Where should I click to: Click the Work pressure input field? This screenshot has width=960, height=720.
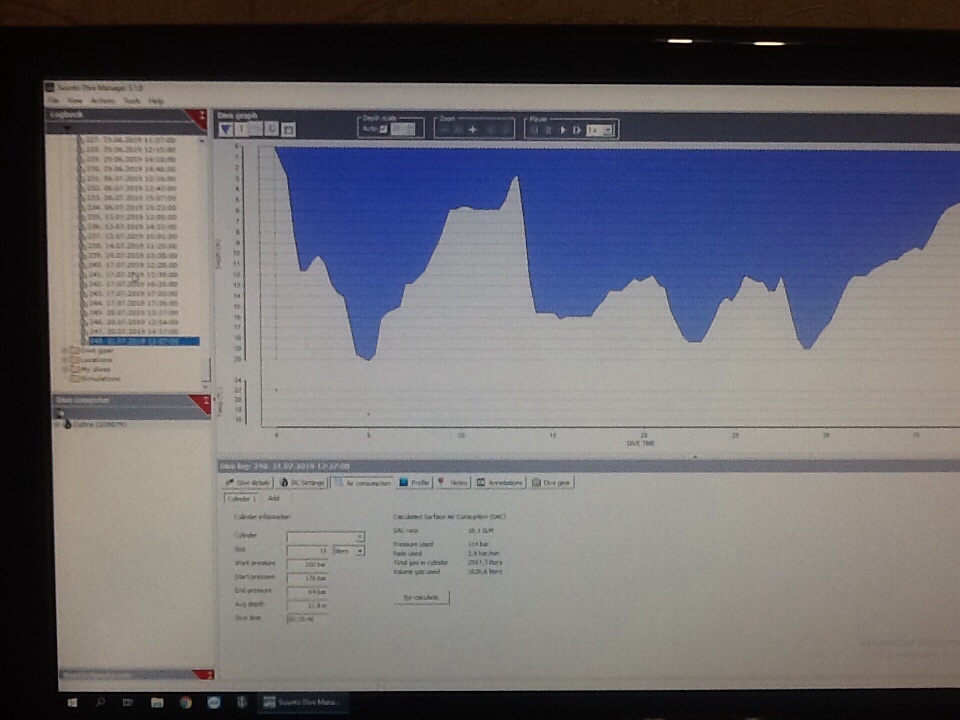tap(309, 564)
